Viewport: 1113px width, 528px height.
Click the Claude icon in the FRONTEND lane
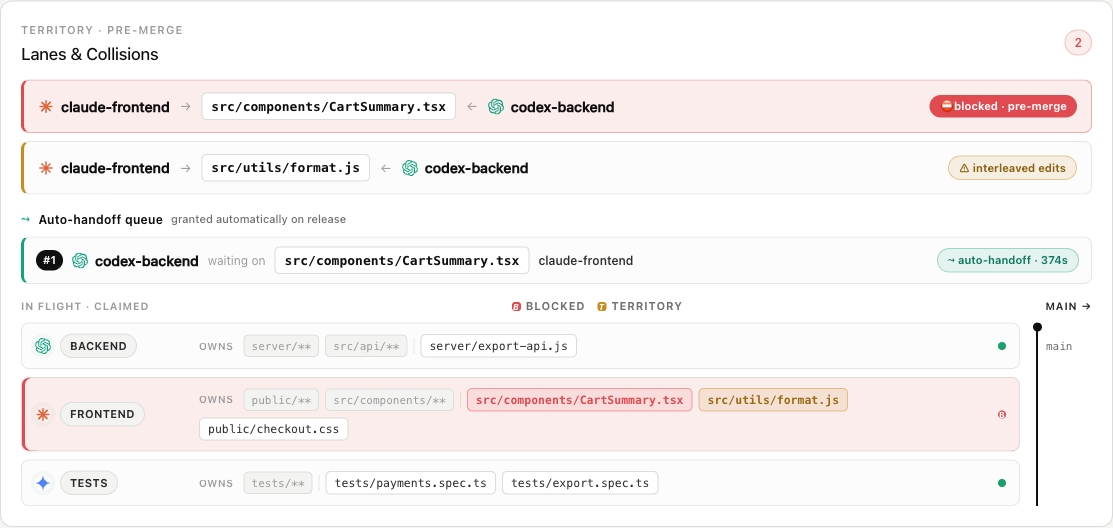43,414
